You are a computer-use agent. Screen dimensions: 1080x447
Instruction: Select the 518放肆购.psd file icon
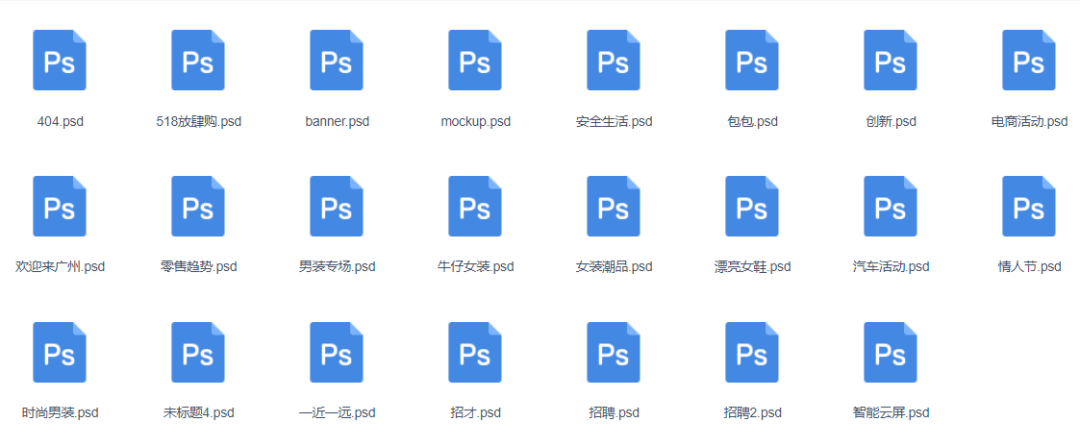[x=198, y=60]
